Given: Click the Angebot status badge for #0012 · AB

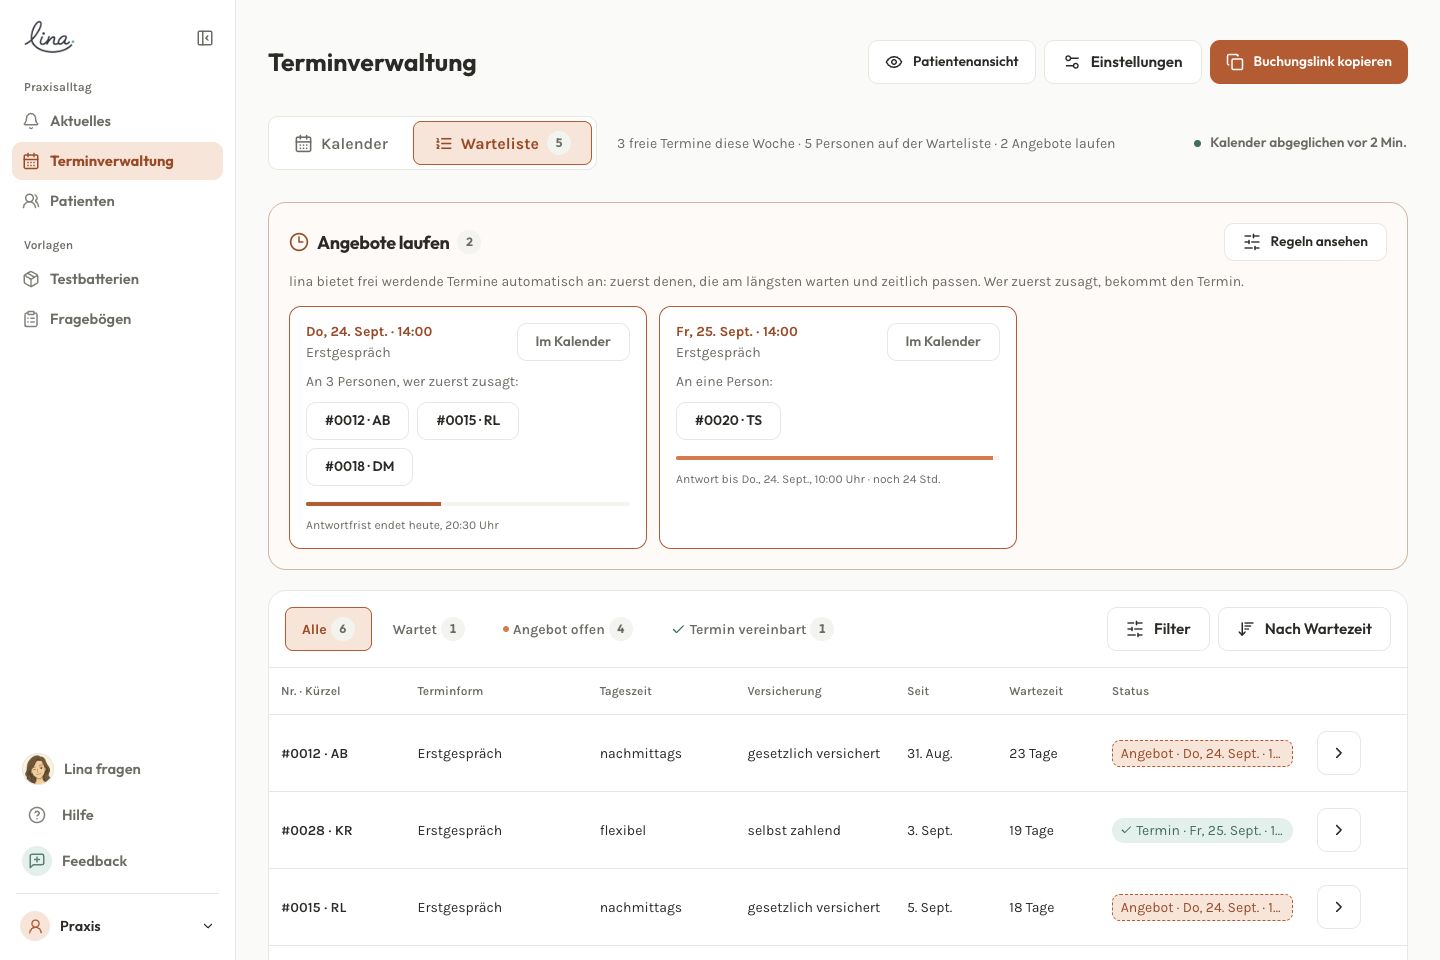Looking at the screenshot, I should (x=1202, y=754).
